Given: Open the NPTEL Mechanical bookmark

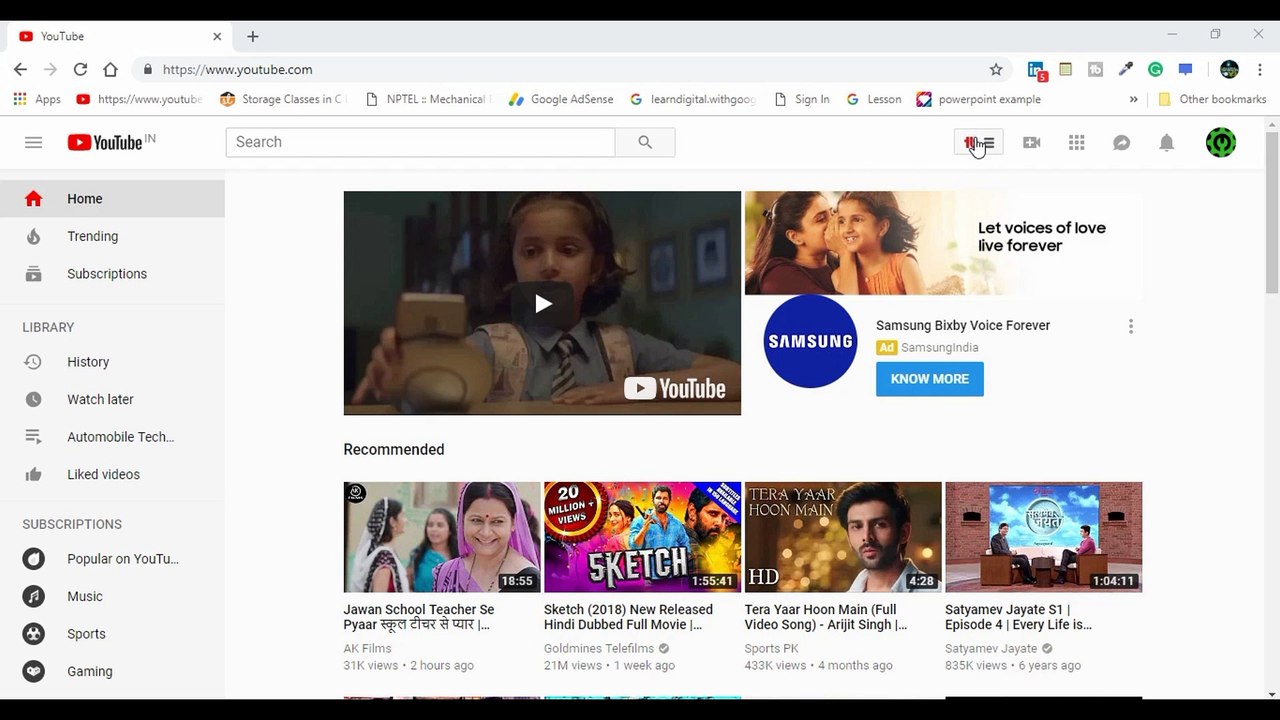Looking at the screenshot, I should pyautogui.click(x=429, y=99).
